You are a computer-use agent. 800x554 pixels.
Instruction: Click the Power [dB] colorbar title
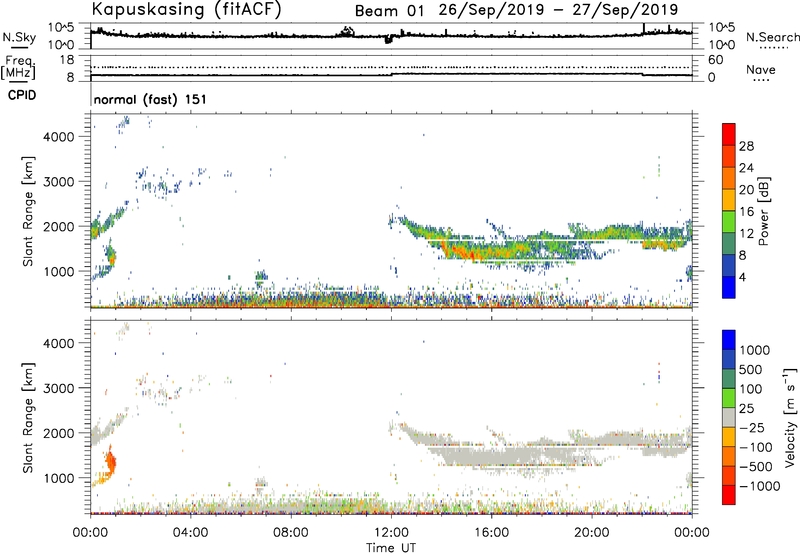[764, 211]
